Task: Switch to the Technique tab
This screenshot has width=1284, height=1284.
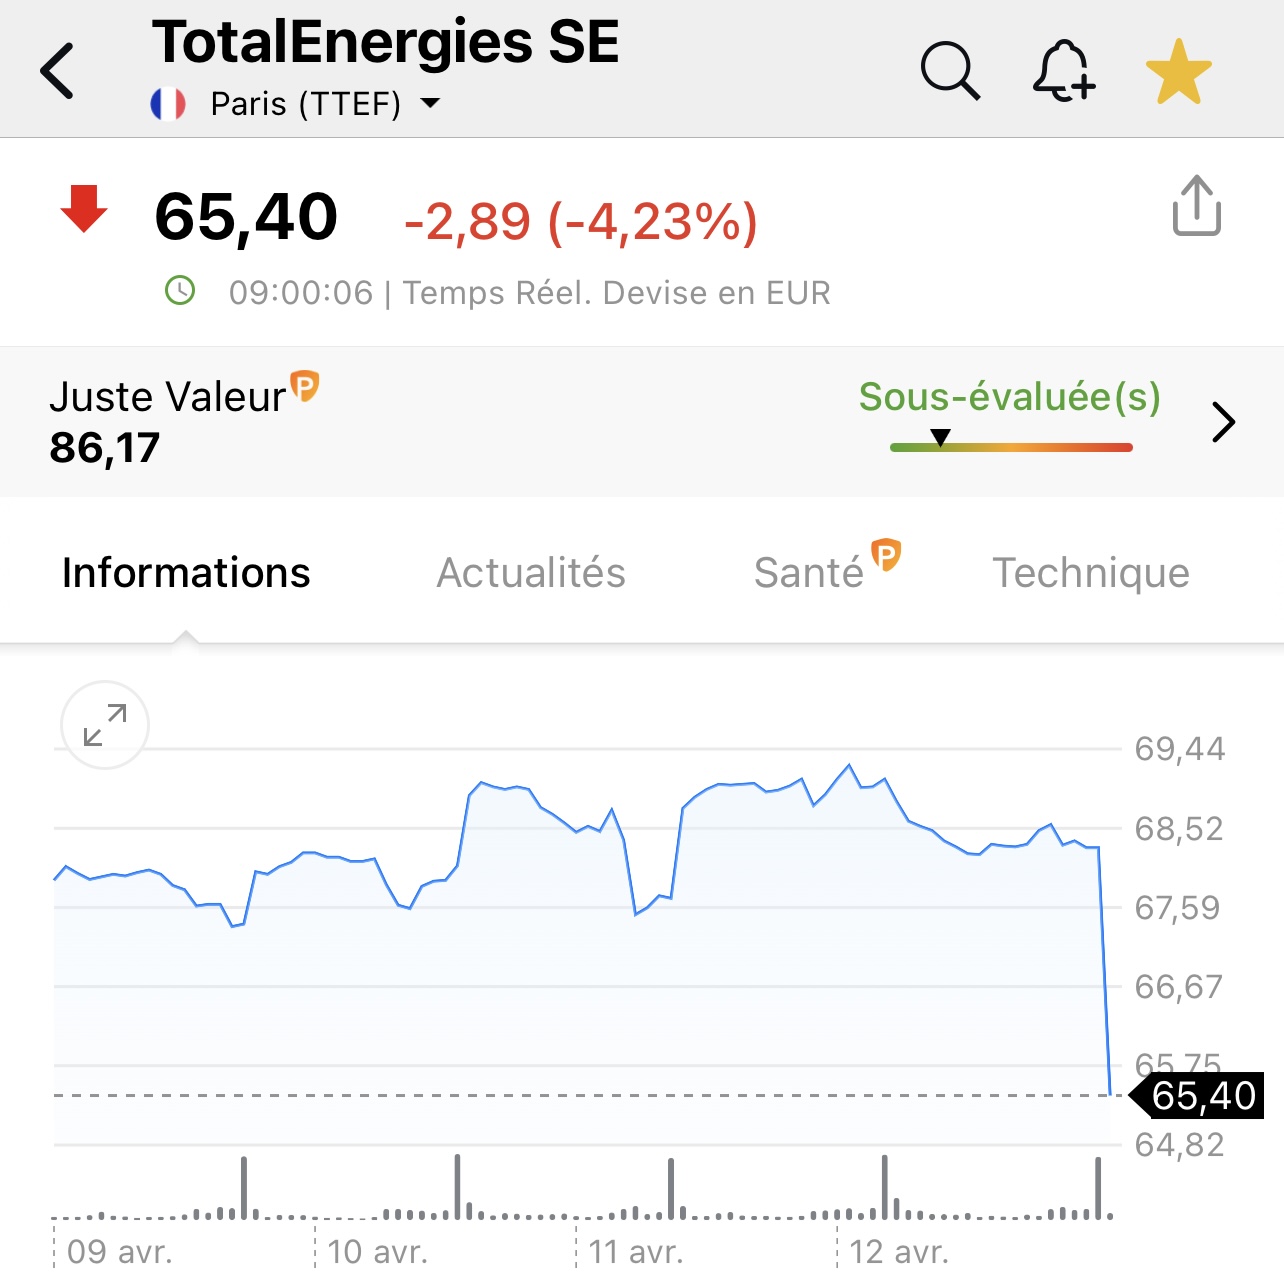Action: pyautogui.click(x=1091, y=573)
